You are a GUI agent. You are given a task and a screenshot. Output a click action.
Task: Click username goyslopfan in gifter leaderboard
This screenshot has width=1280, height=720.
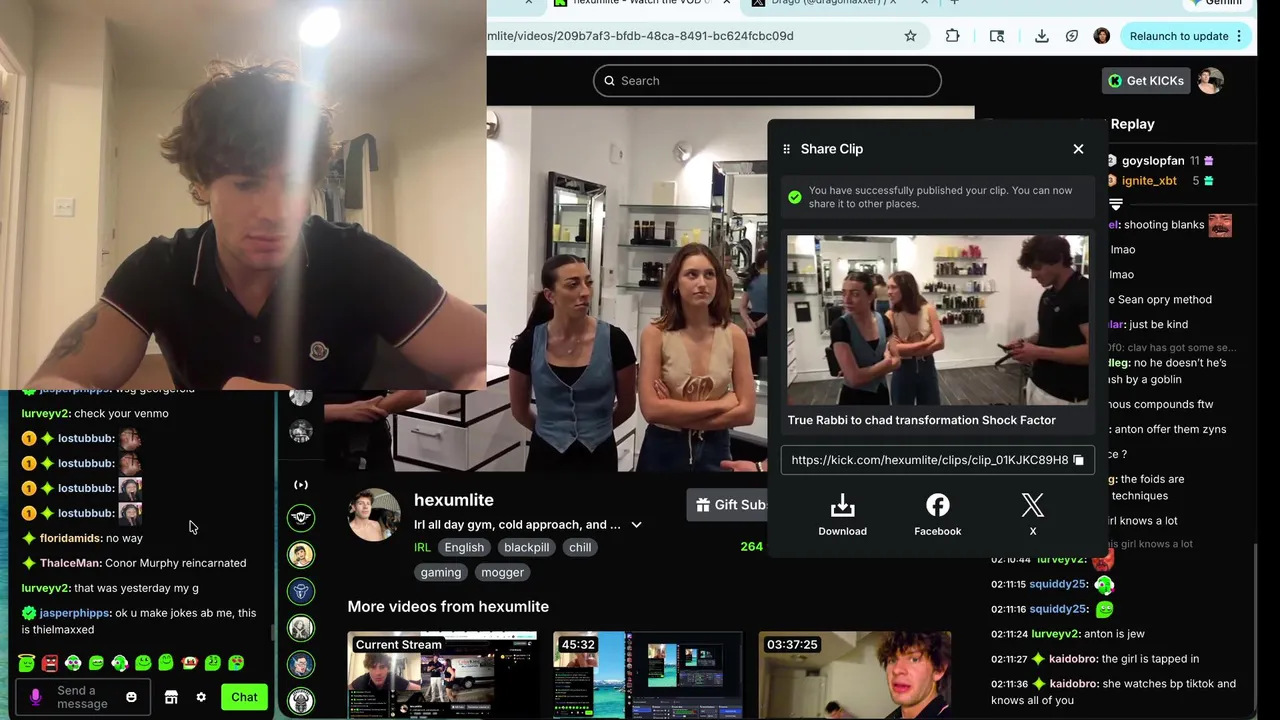point(1153,161)
